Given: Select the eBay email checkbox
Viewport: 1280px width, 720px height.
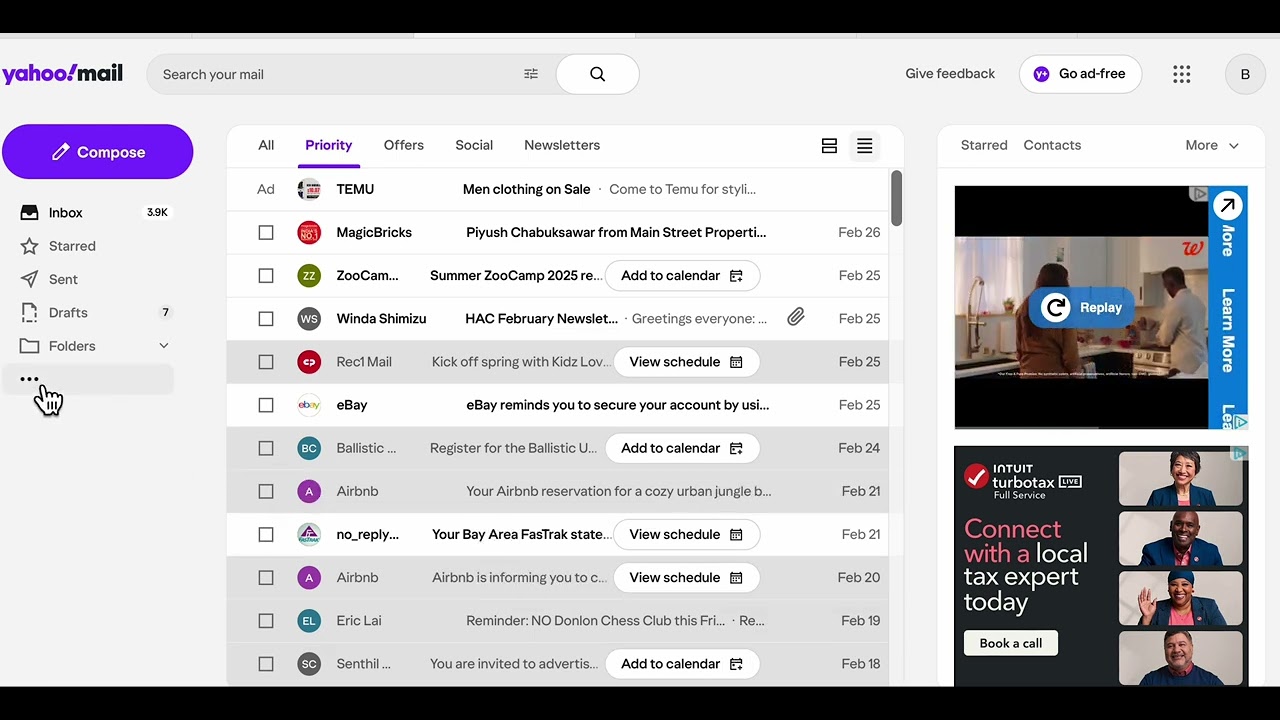Looking at the screenshot, I should [266, 405].
